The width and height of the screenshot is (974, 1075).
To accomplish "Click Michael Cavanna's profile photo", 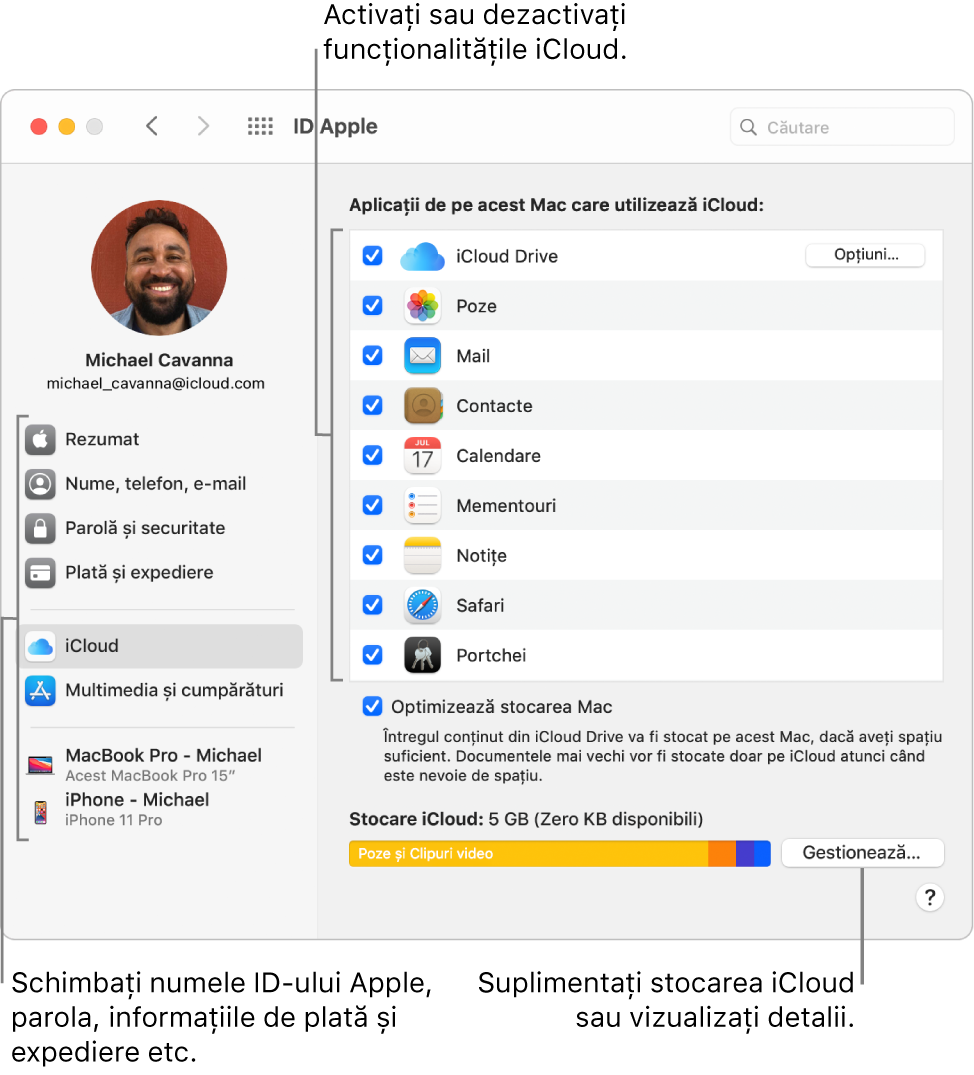I will click(159, 268).
